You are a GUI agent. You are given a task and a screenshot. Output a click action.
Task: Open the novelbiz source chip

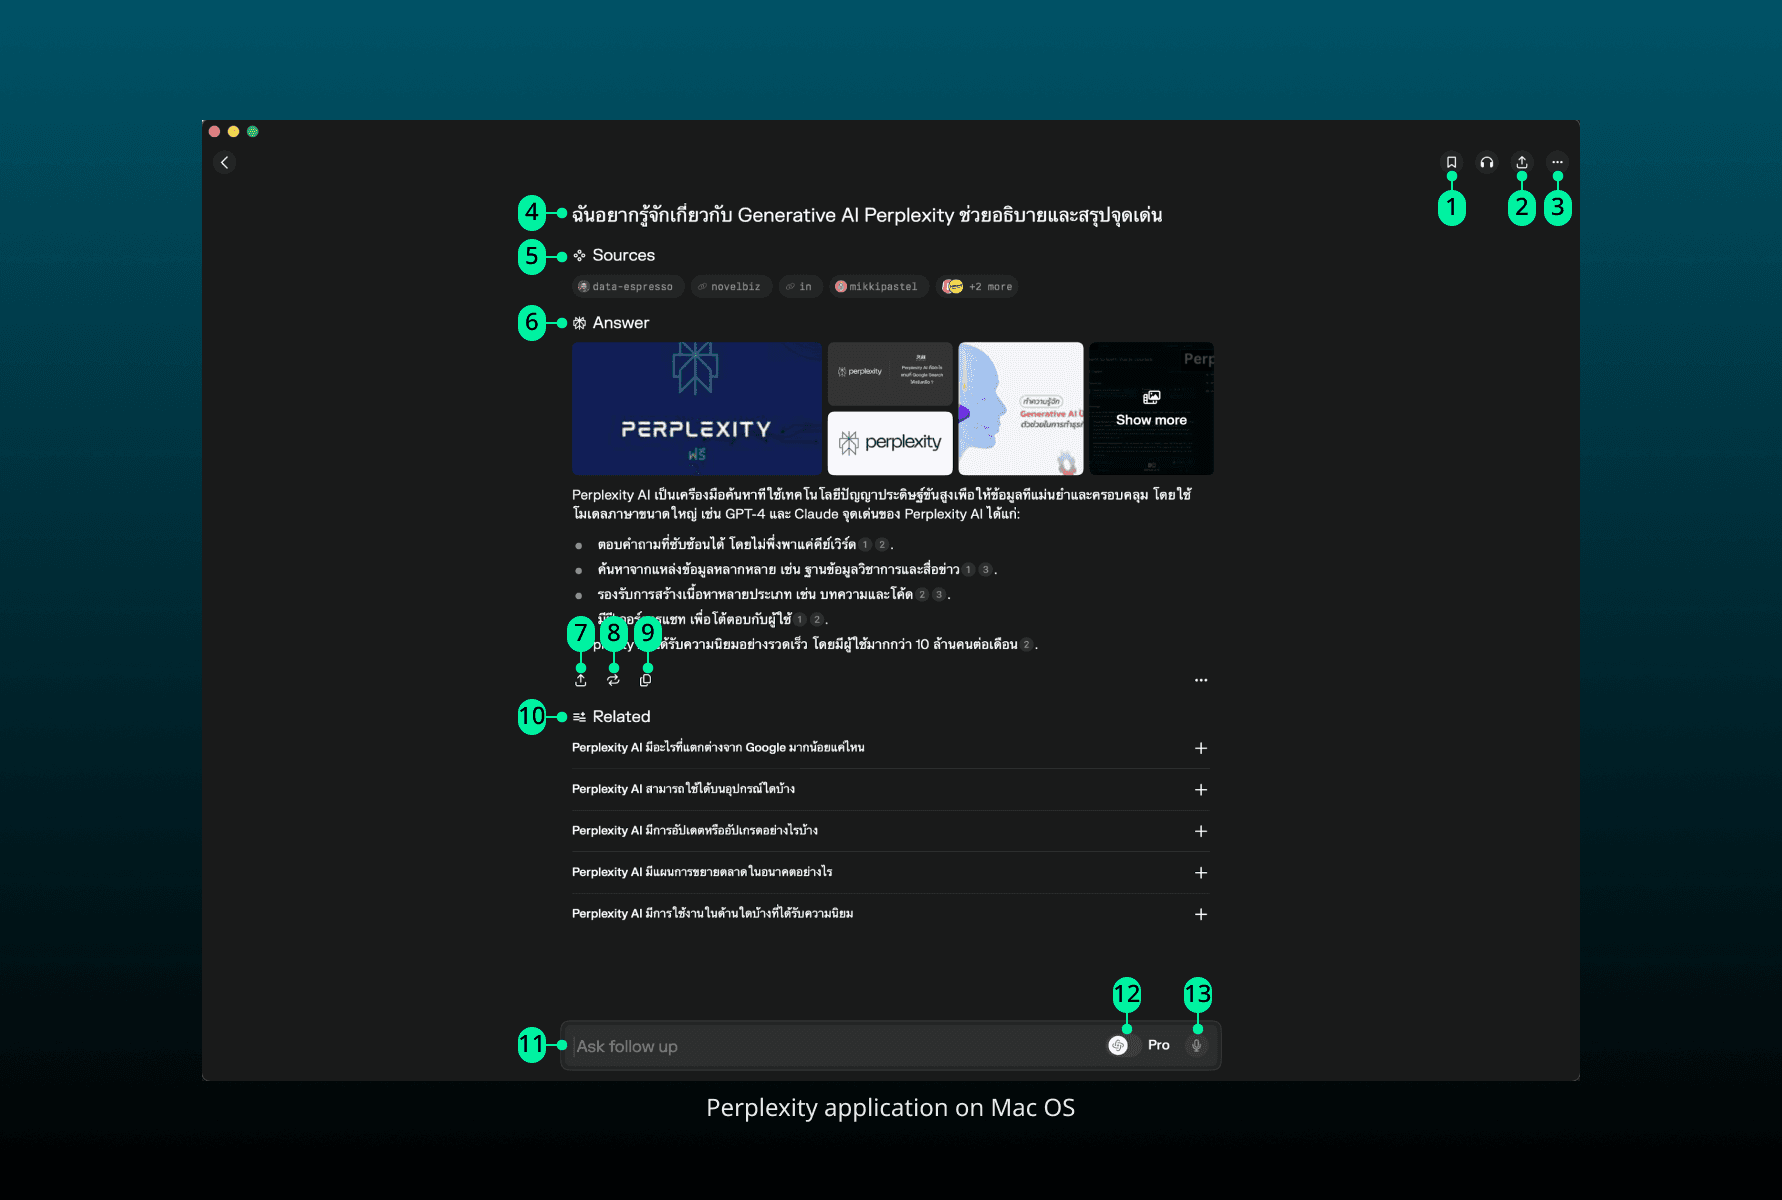pos(731,287)
